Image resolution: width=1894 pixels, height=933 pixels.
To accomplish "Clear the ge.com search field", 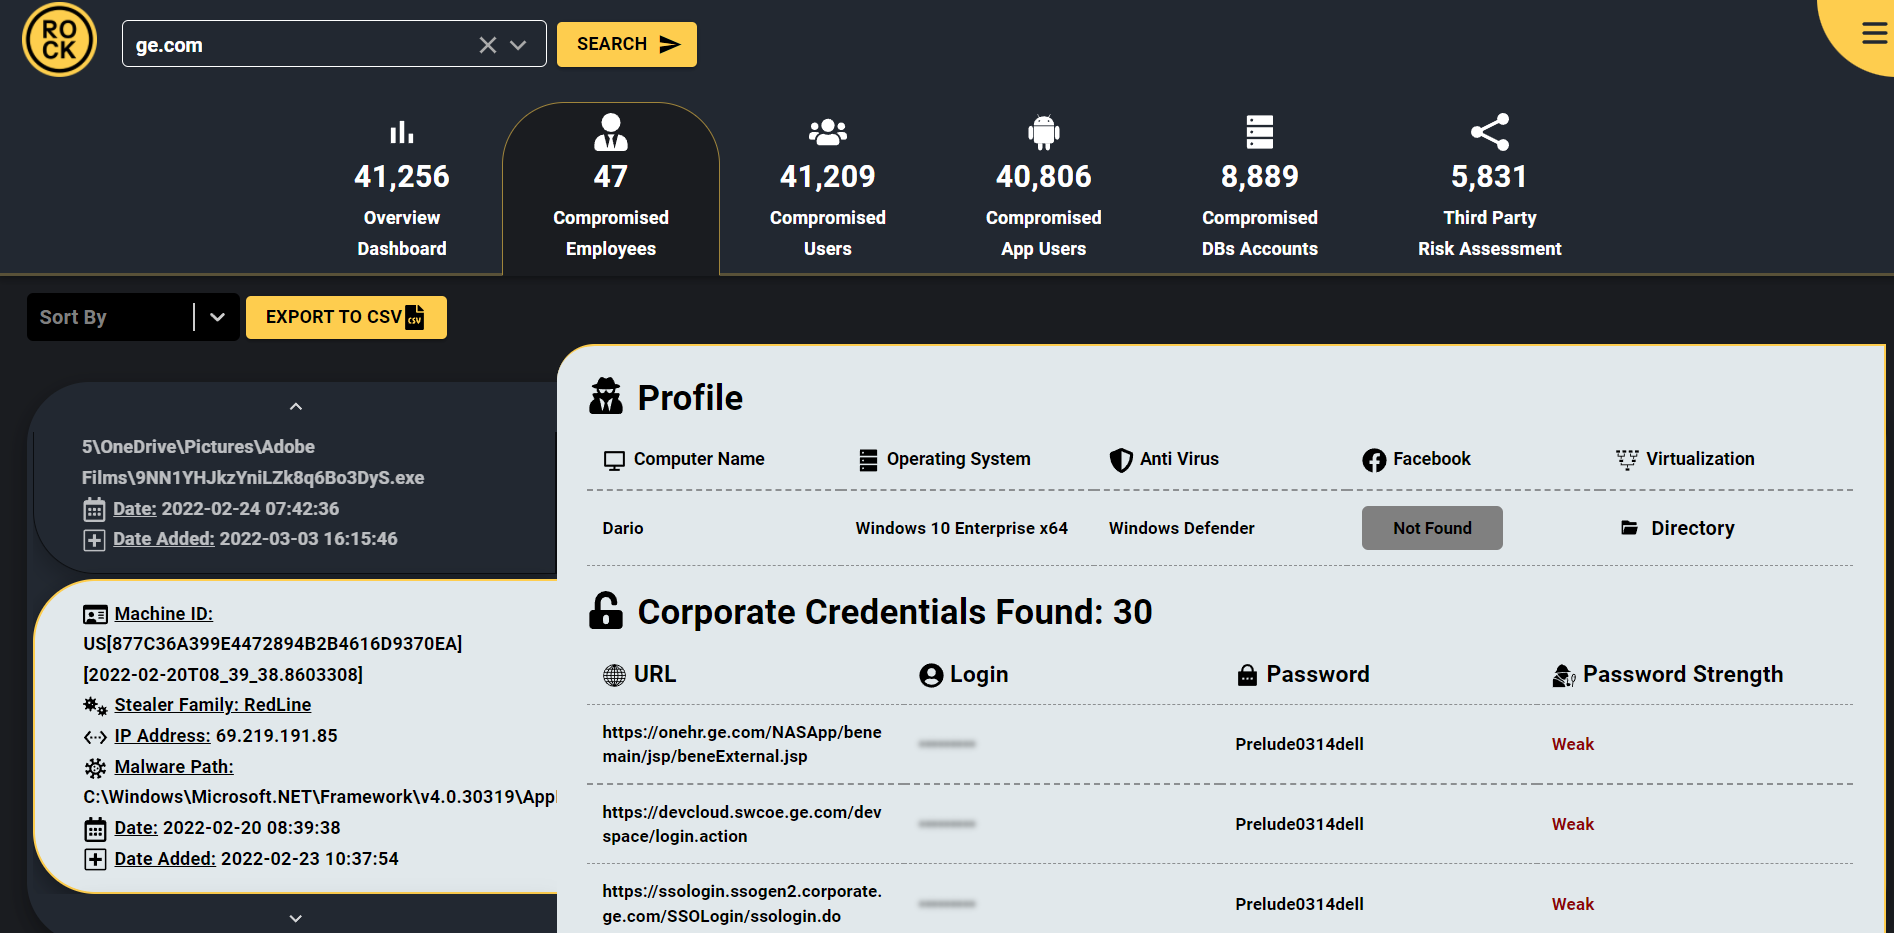I will click(488, 45).
